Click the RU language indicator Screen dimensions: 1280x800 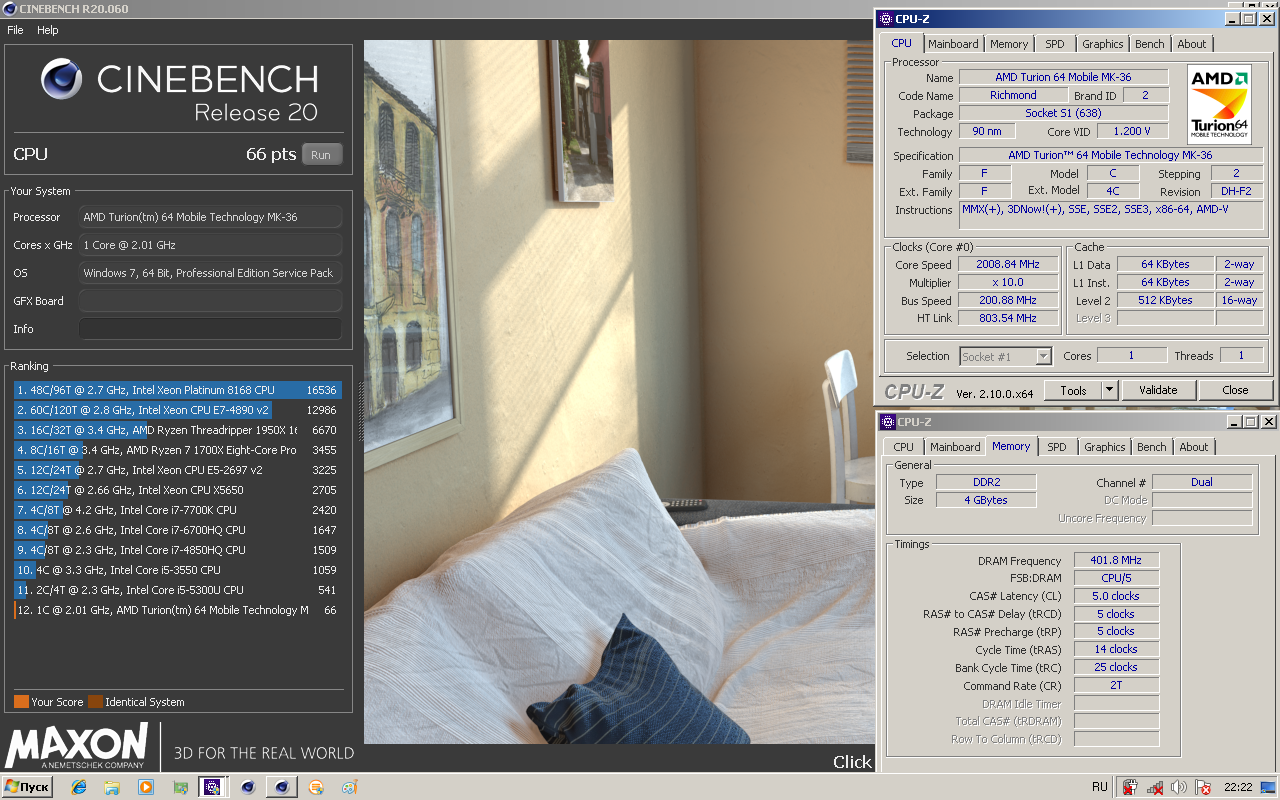point(1100,787)
